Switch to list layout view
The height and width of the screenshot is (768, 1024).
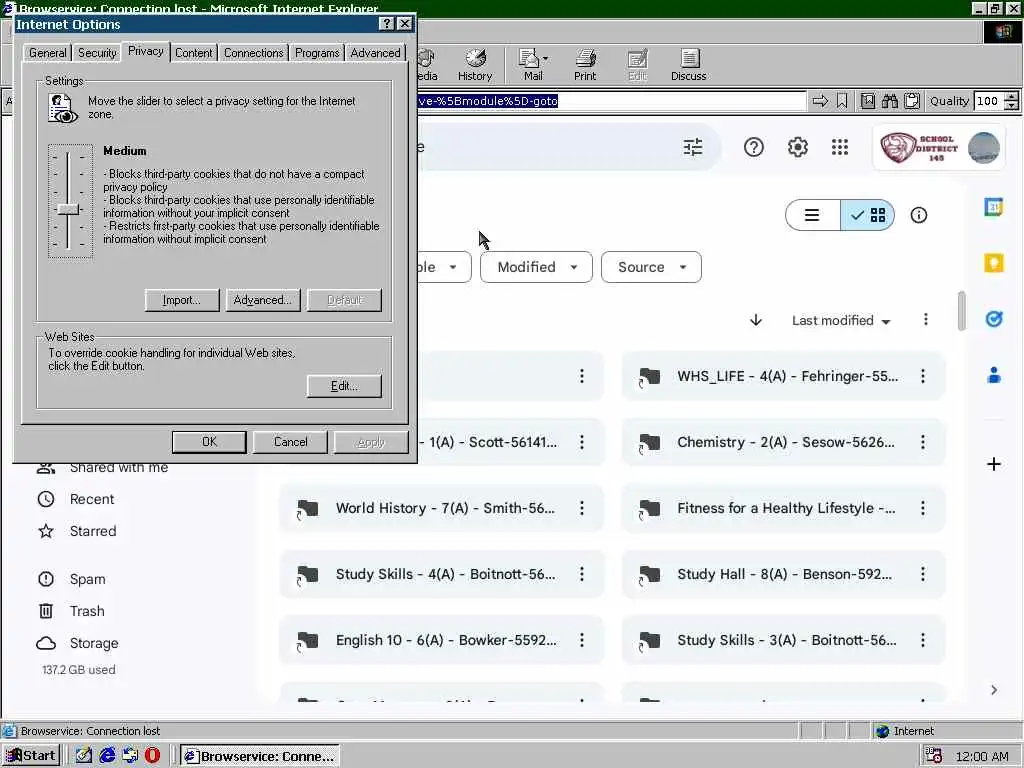(812, 215)
